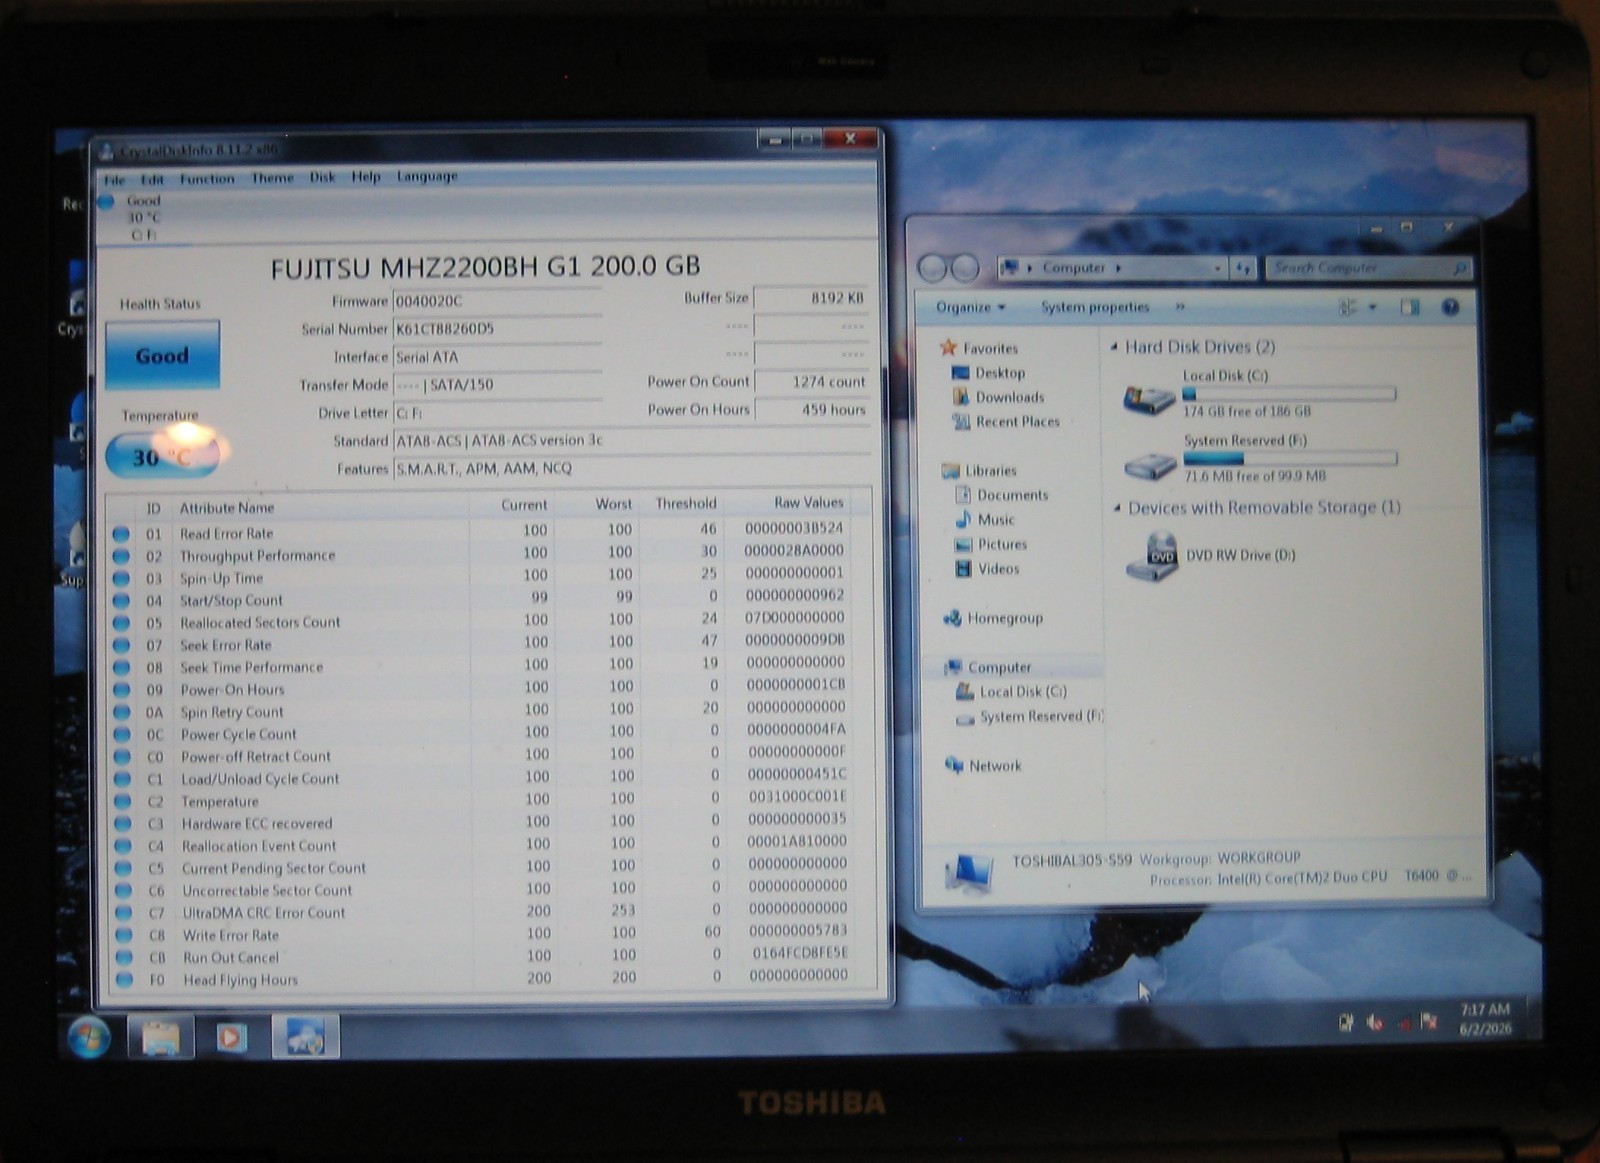Click status dot for Temperature attribute row
The height and width of the screenshot is (1163, 1600).
(123, 801)
